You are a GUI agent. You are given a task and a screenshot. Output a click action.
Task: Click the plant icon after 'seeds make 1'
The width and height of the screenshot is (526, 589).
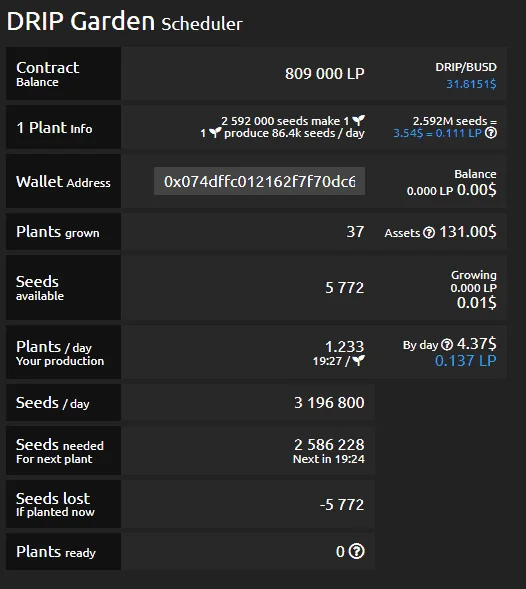[x=359, y=120]
